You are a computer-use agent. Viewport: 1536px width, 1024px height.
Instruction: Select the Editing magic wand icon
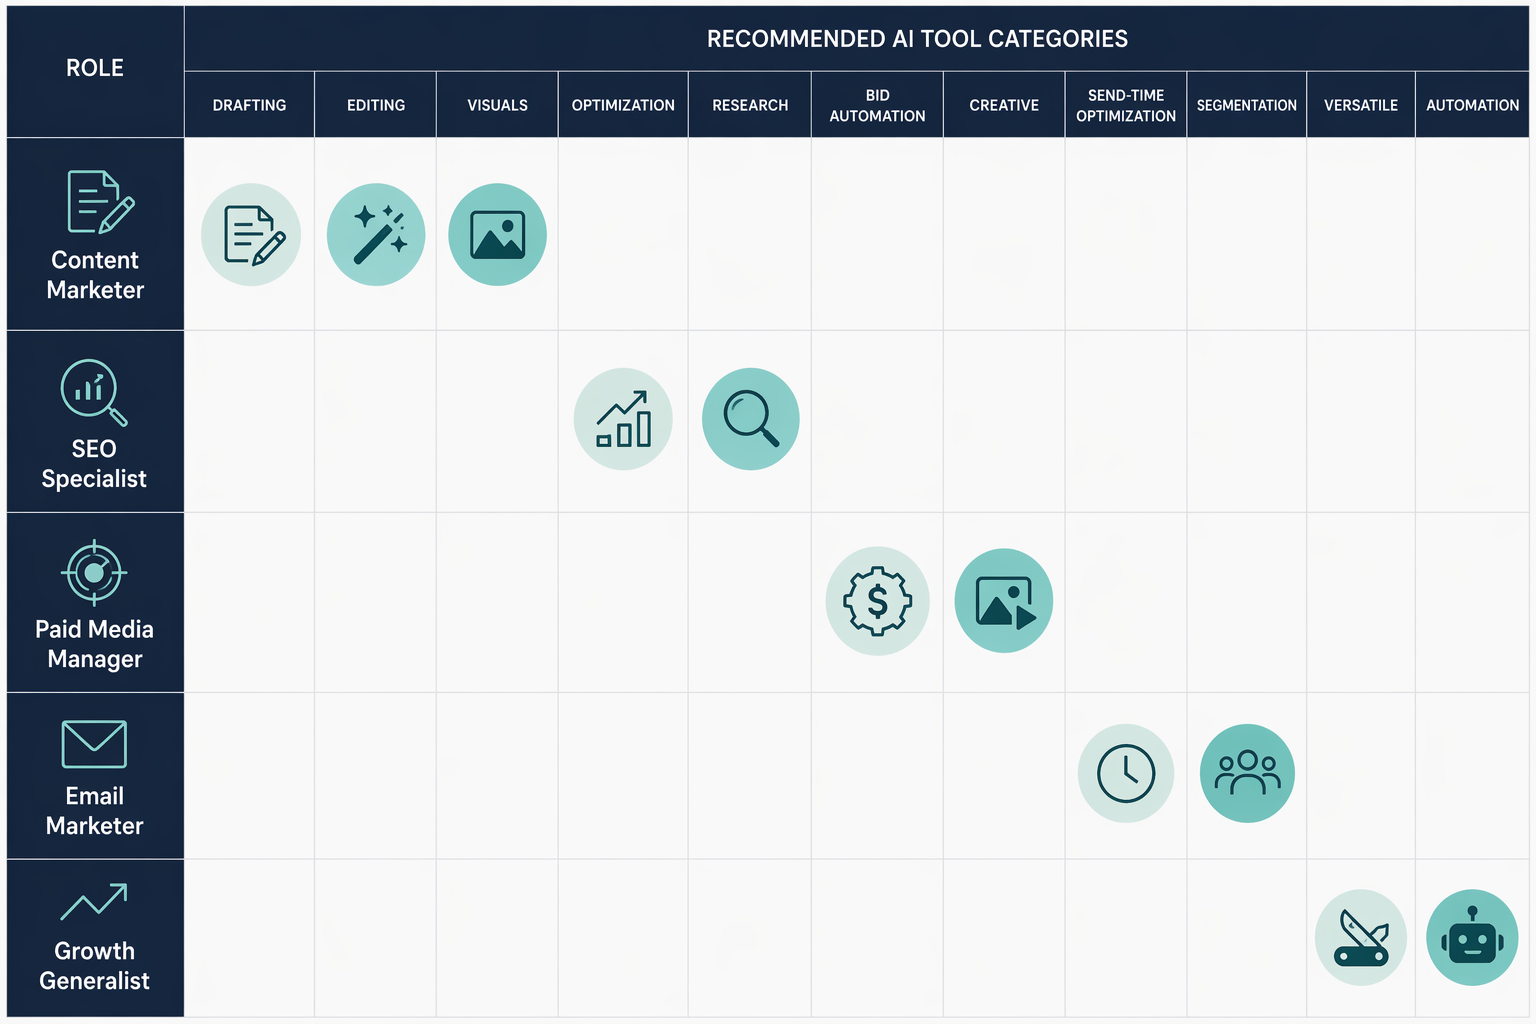pyautogui.click(x=376, y=235)
